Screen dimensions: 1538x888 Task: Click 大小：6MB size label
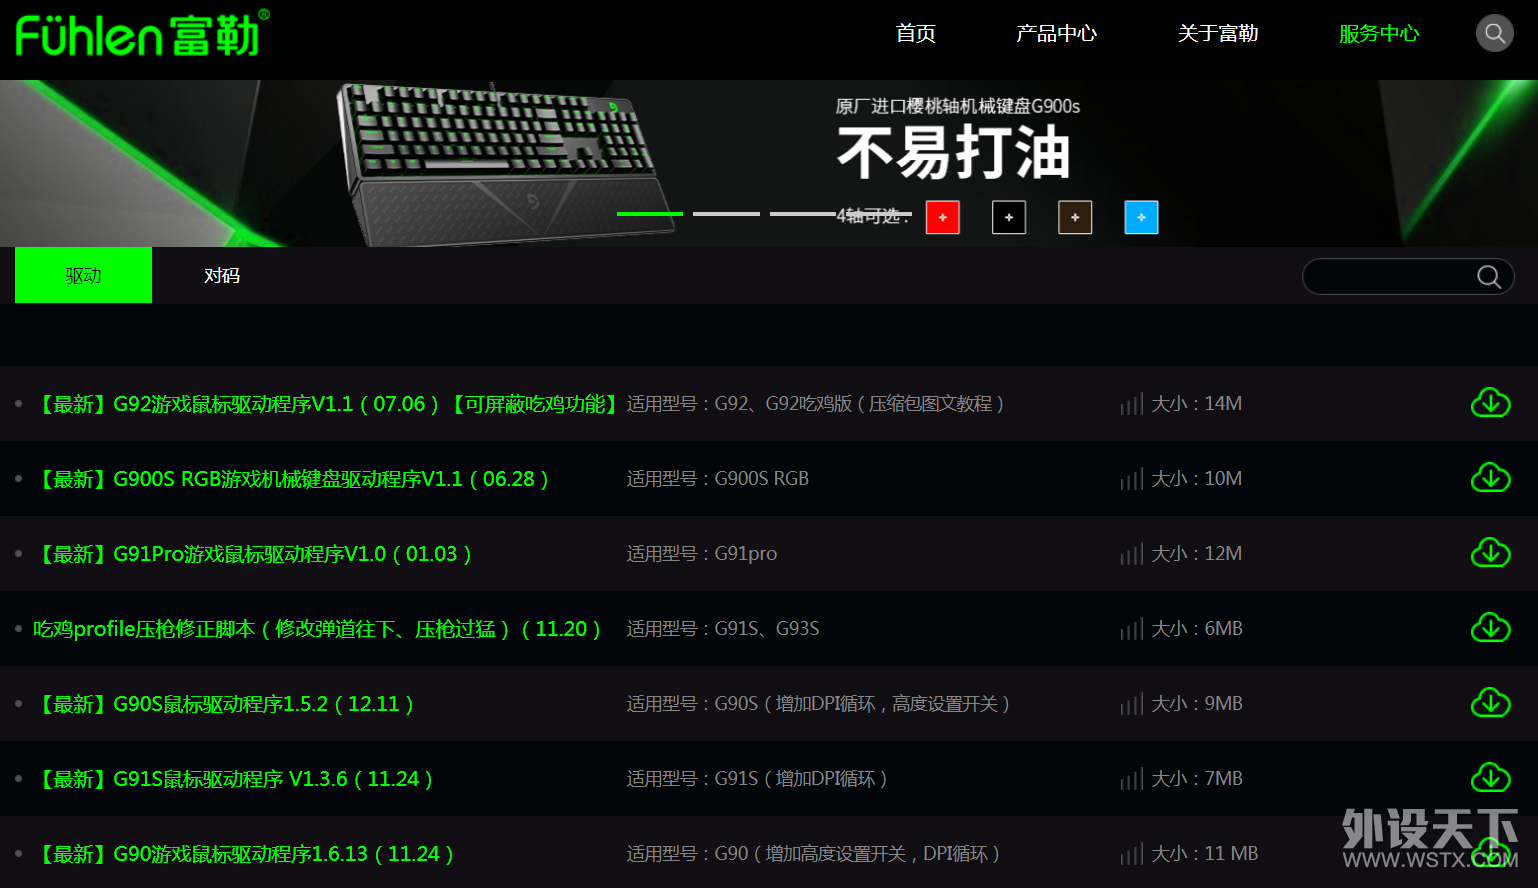click(1197, 629)
